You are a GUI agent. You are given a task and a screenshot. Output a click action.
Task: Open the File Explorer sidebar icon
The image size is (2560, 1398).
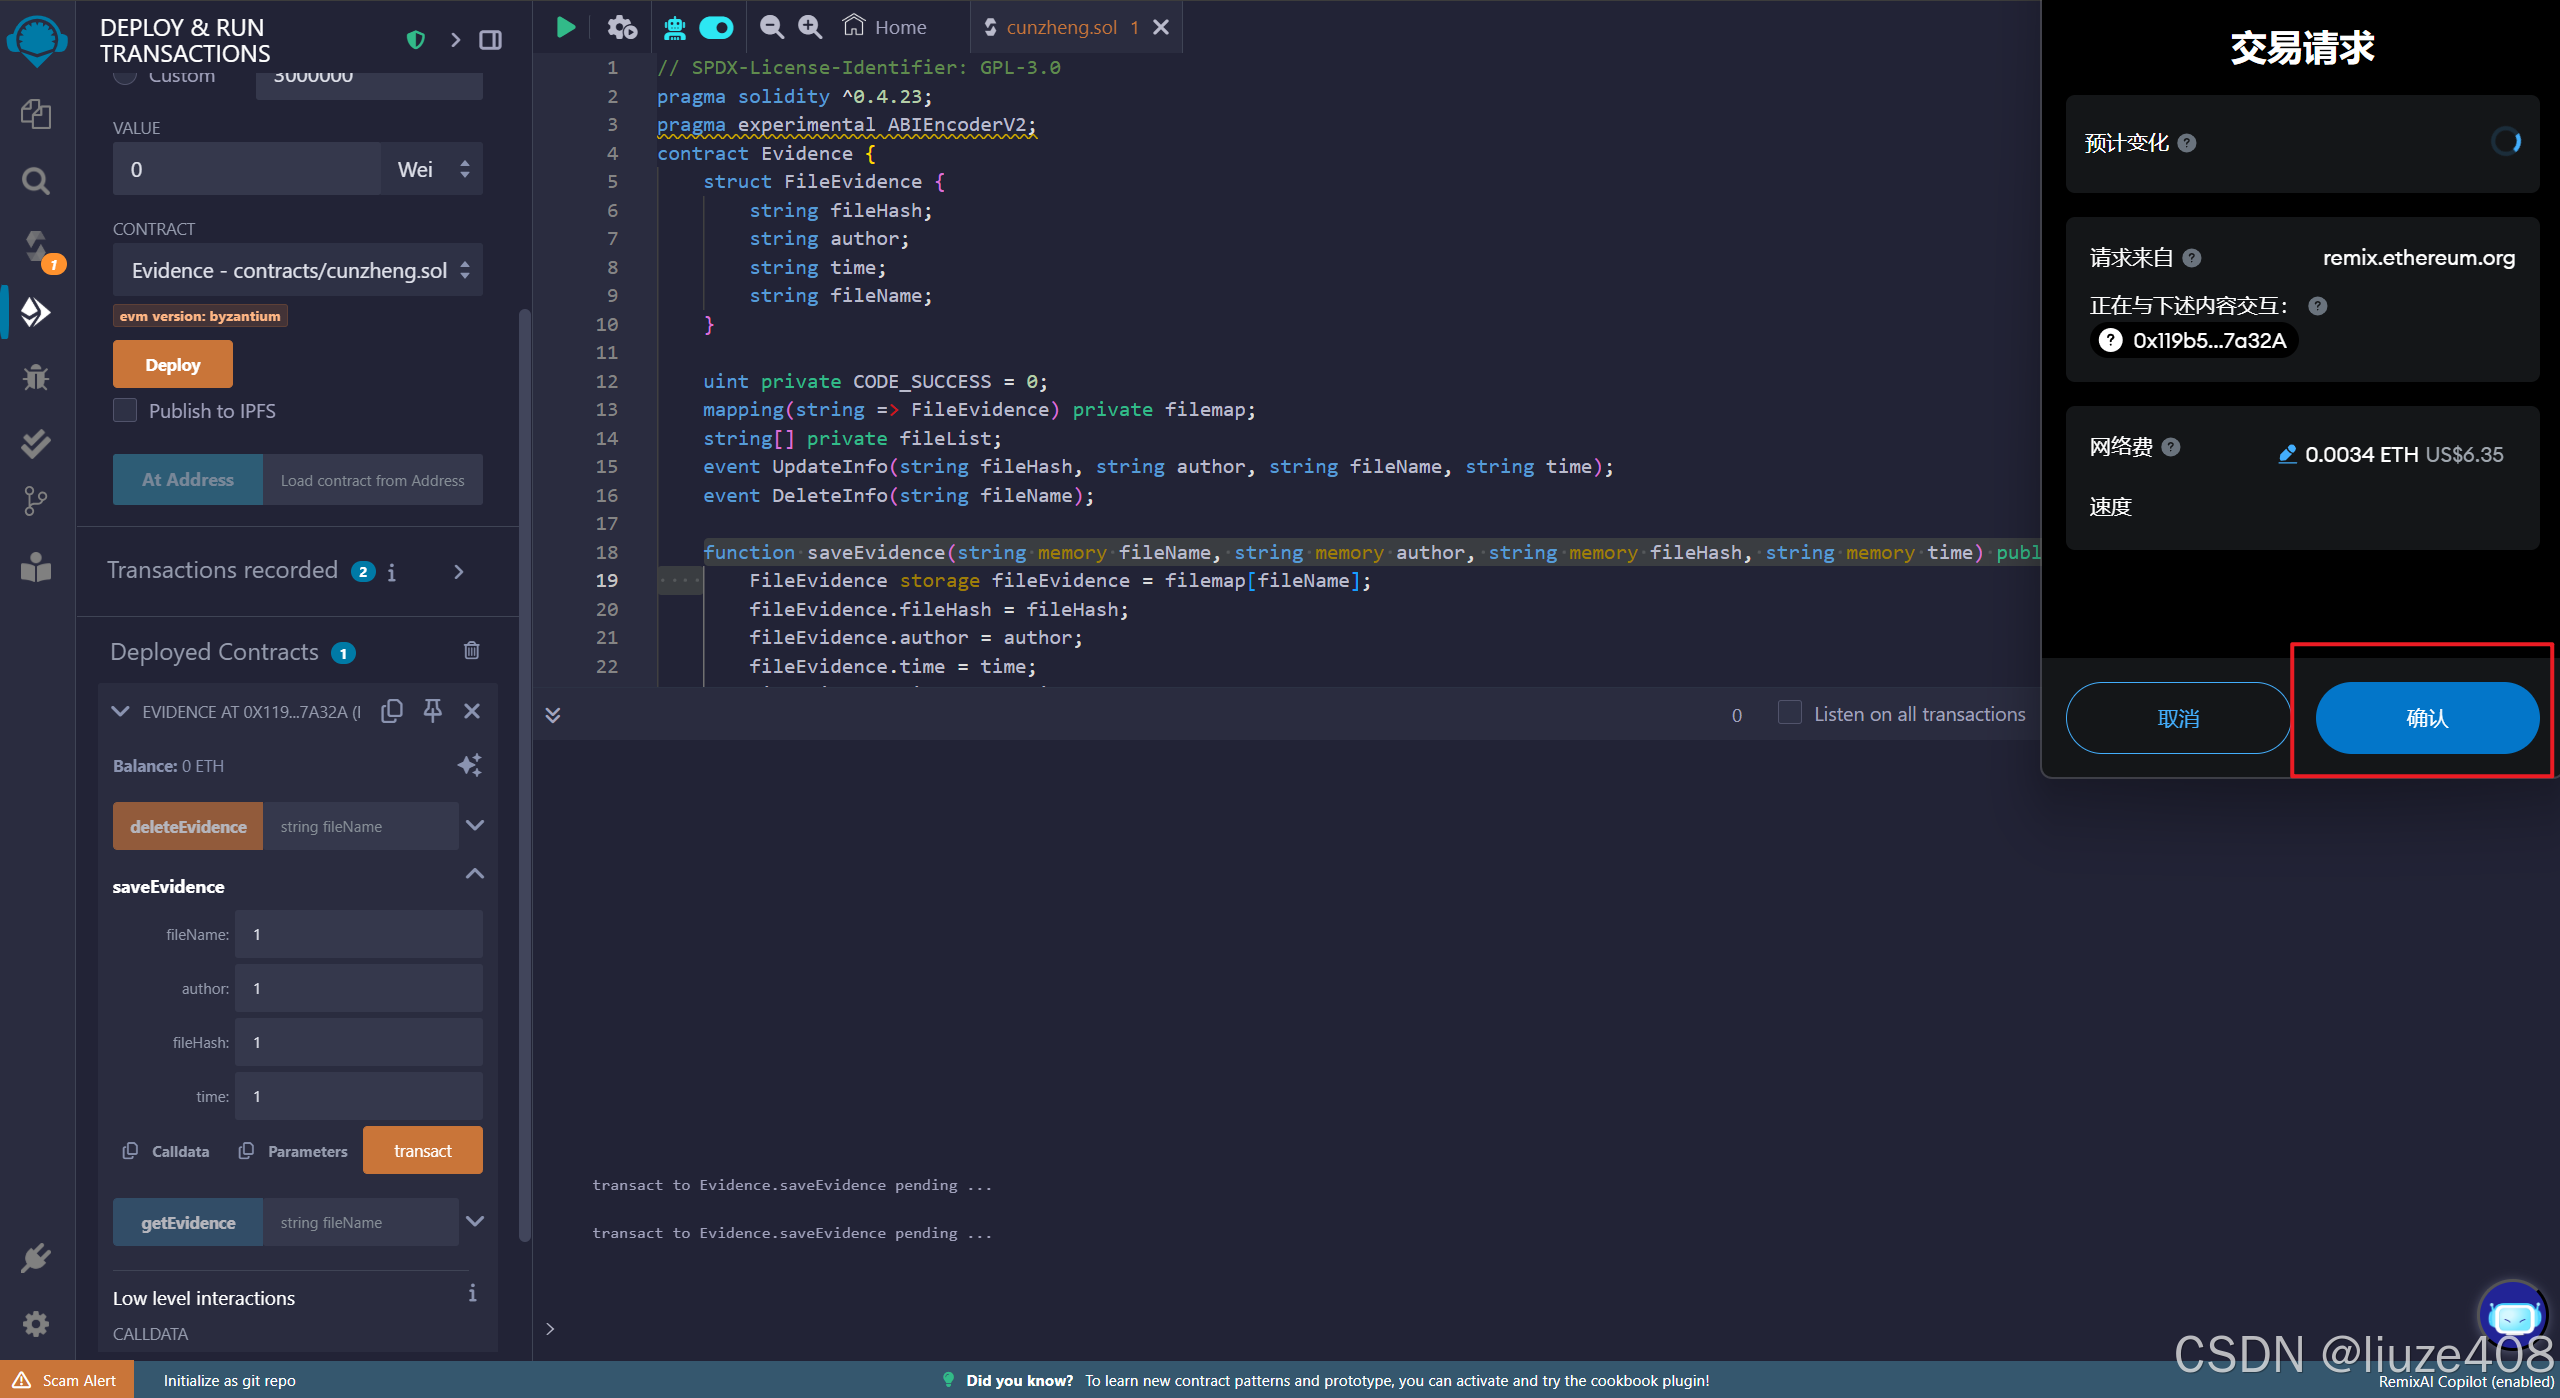click(x=36, y=114)
